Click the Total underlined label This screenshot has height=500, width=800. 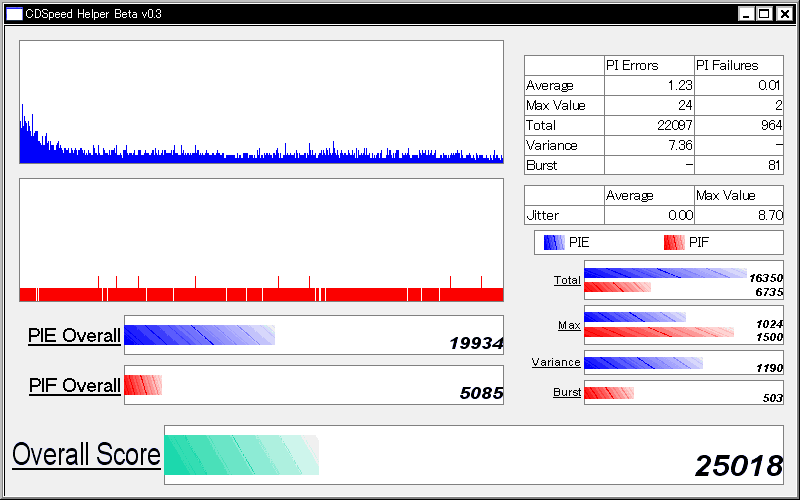[x=567, y=280]
